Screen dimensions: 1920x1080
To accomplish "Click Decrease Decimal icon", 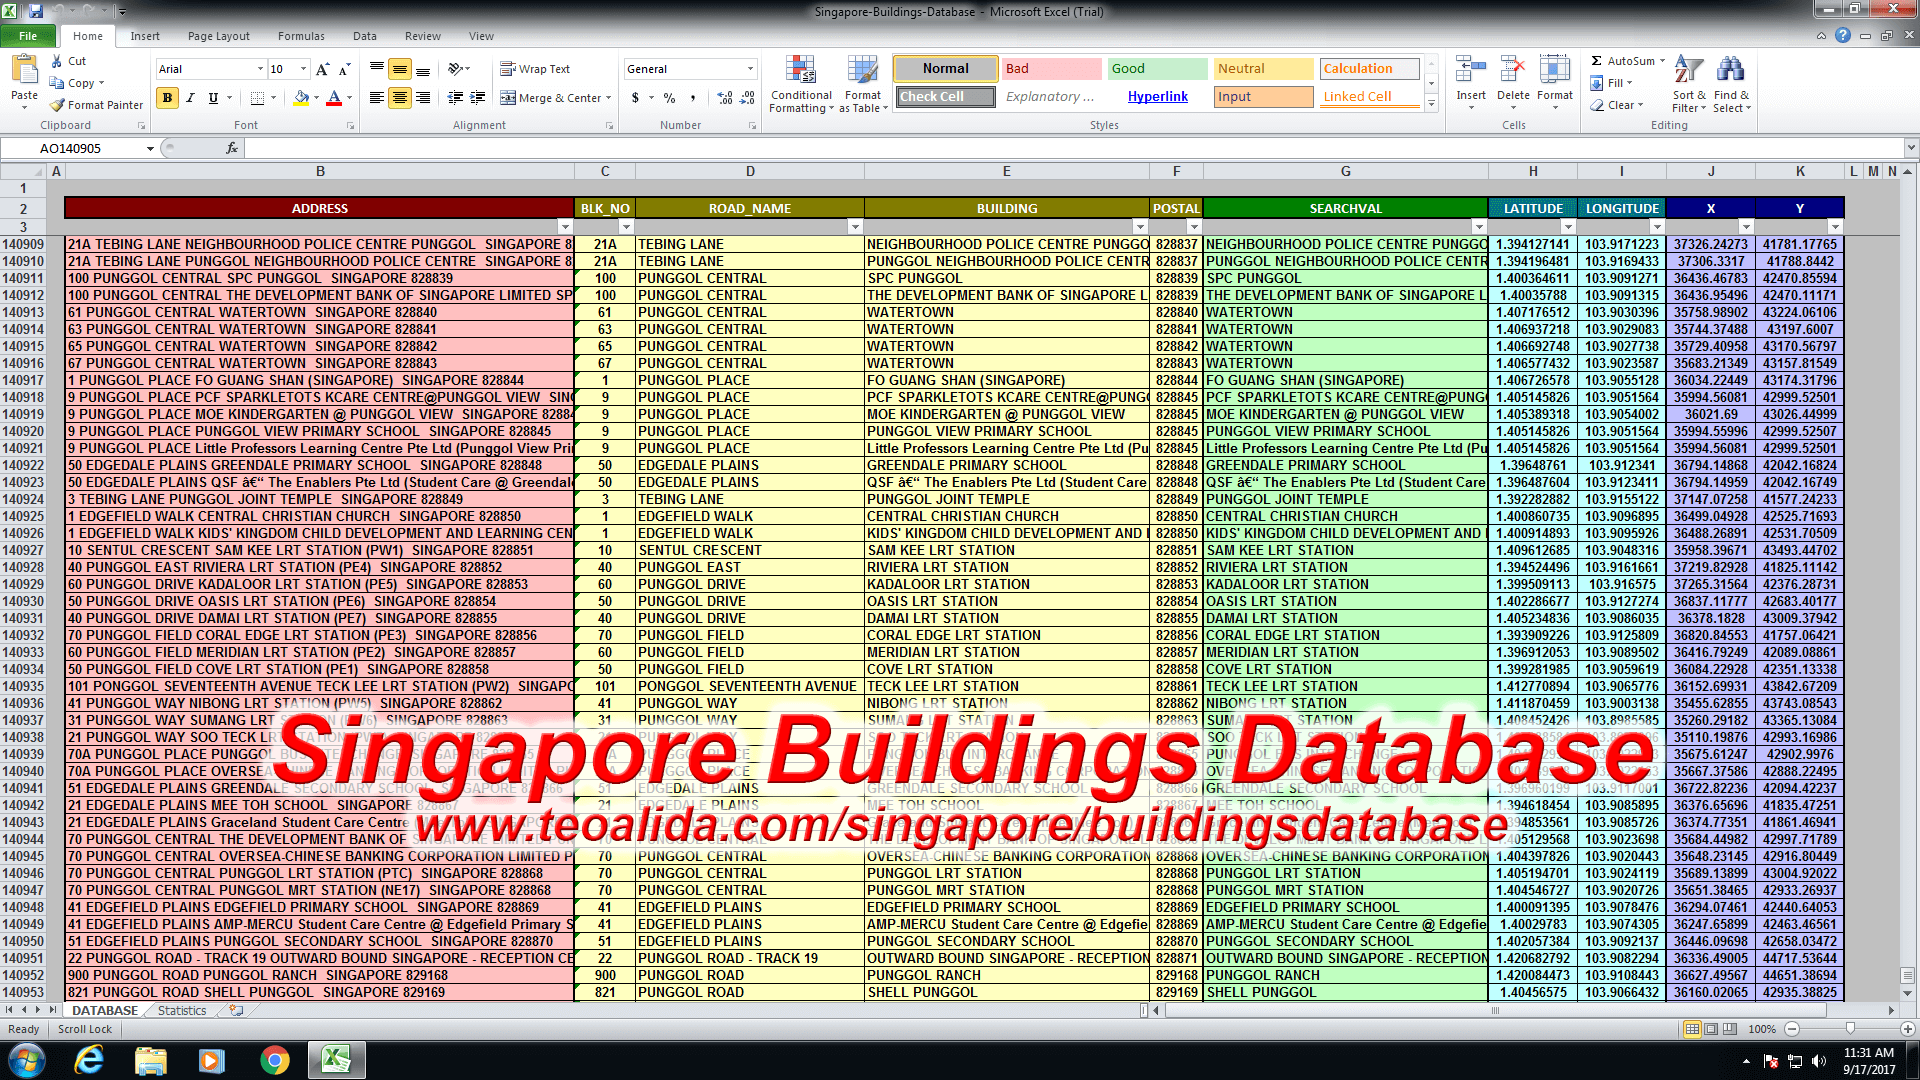I will click(747, 98).
